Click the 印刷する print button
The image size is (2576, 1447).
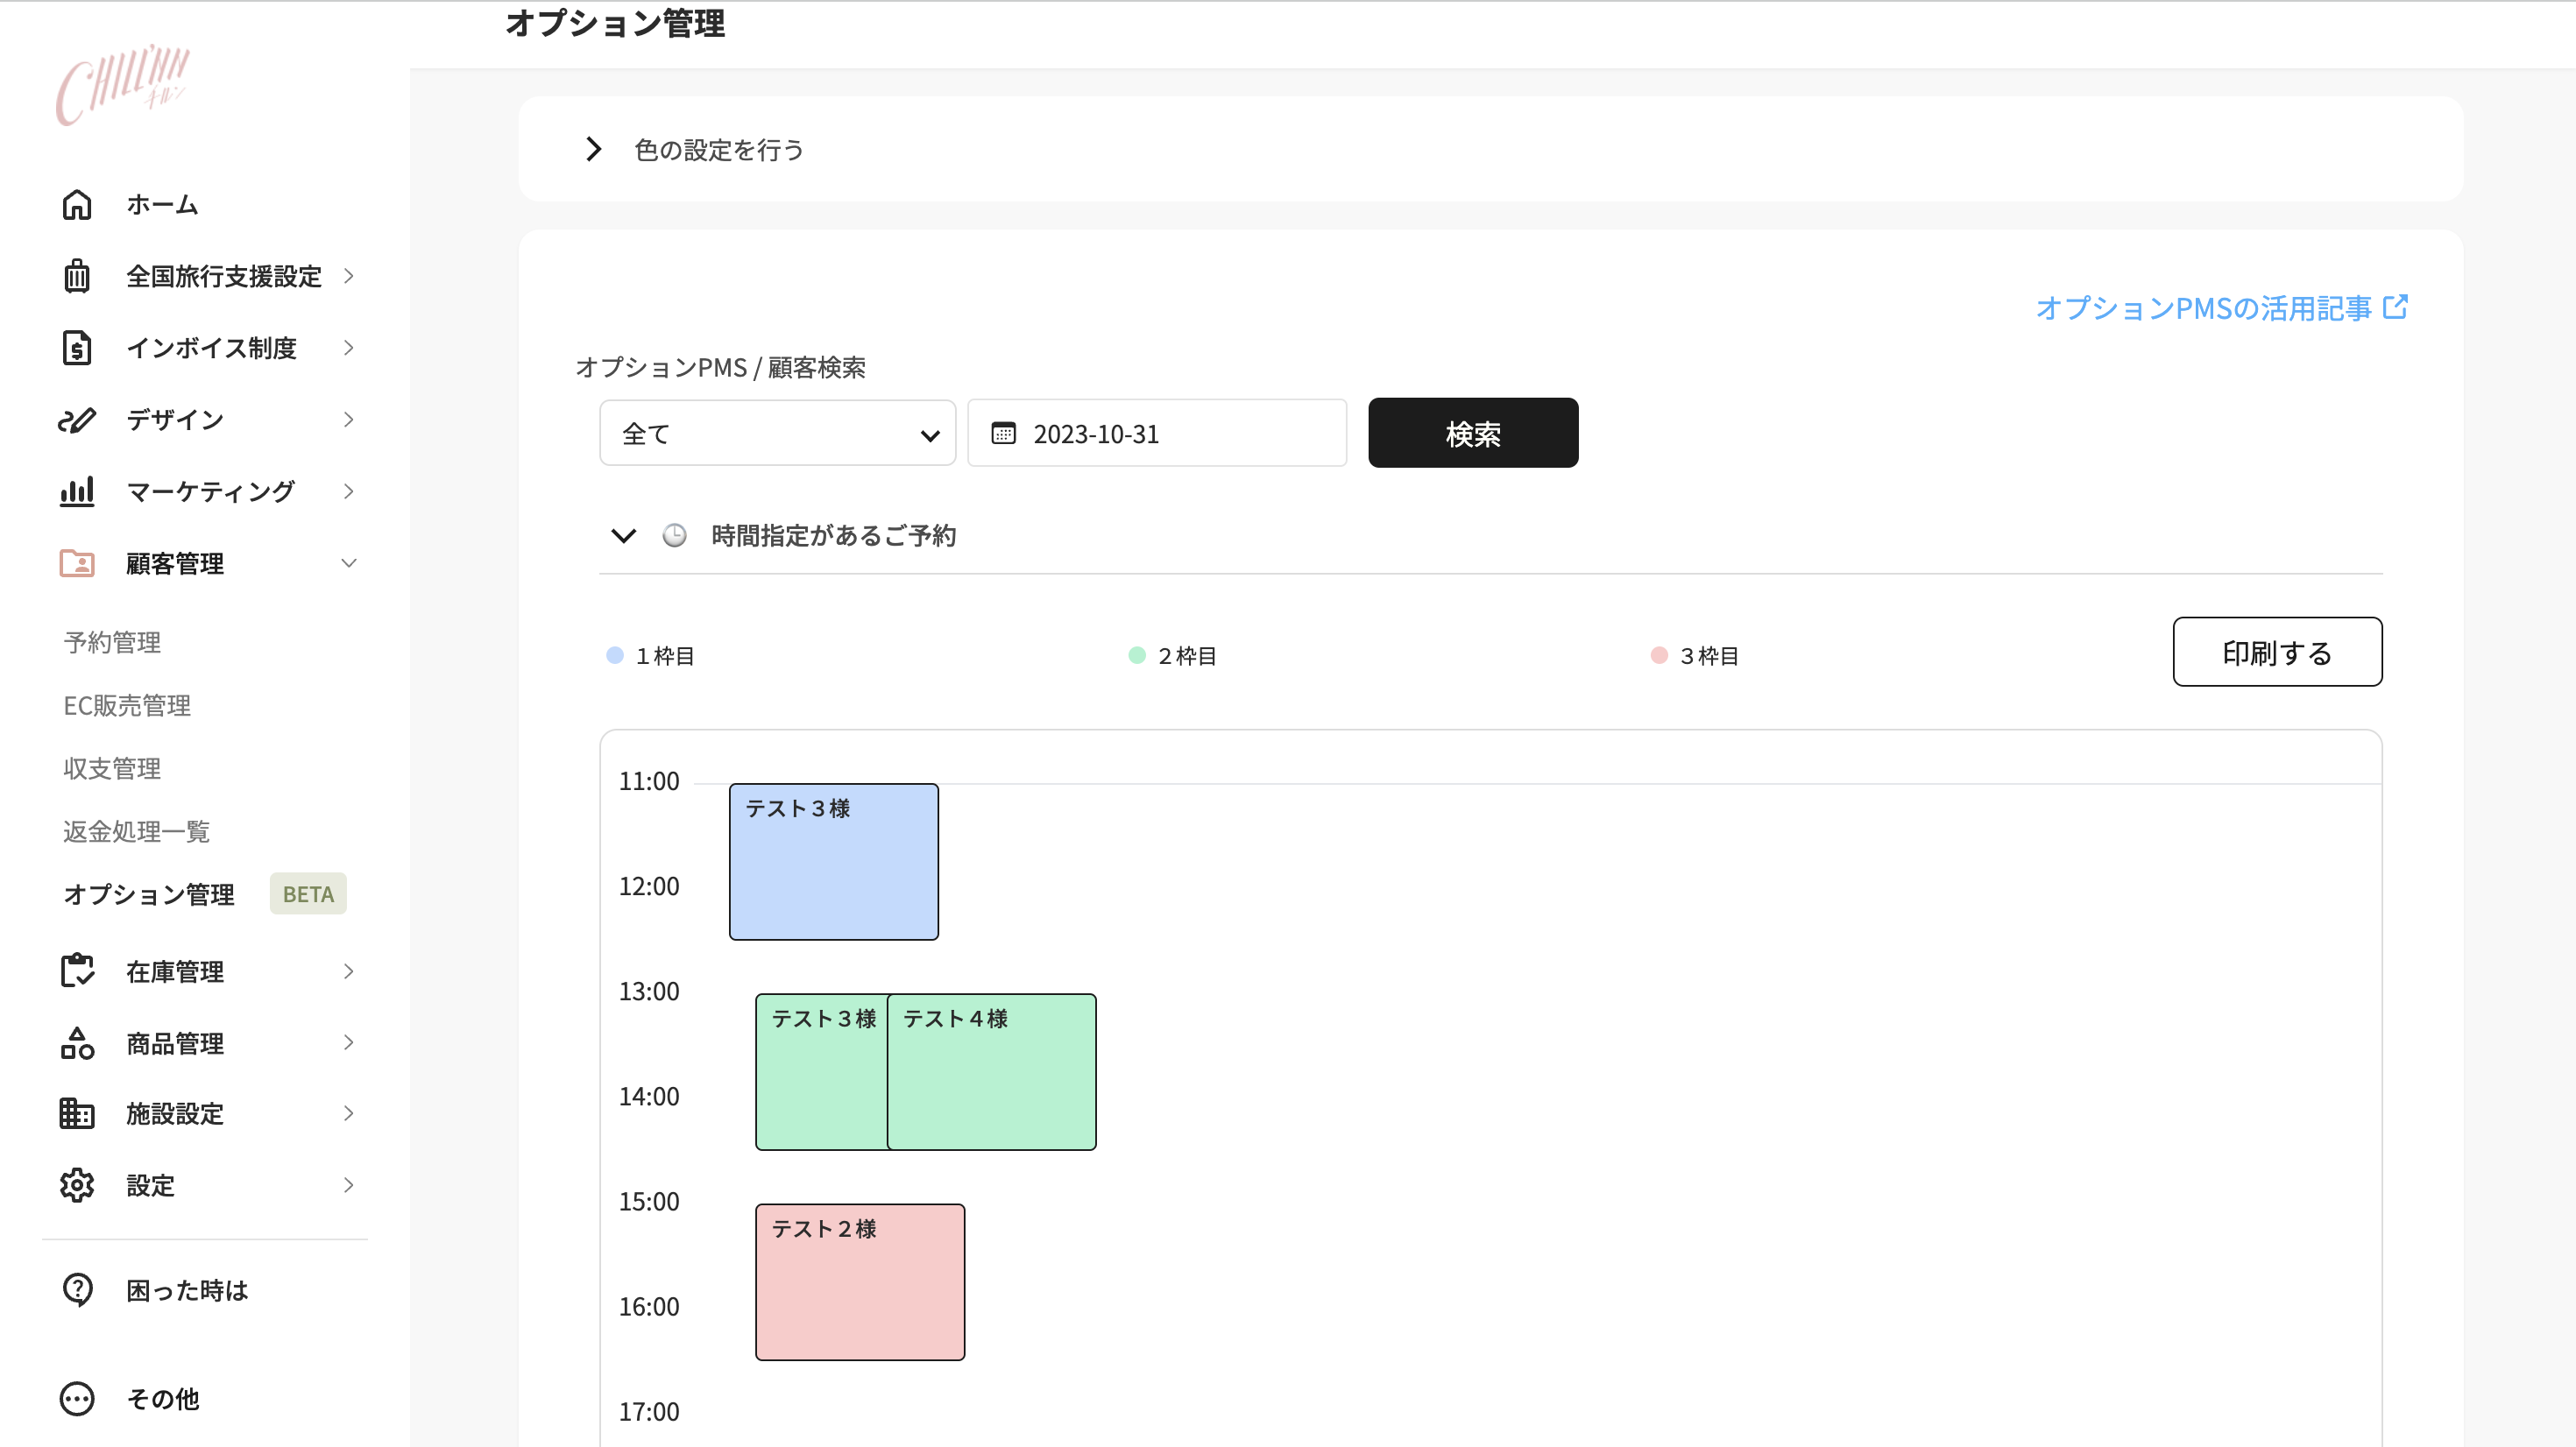click(2277, 651)
